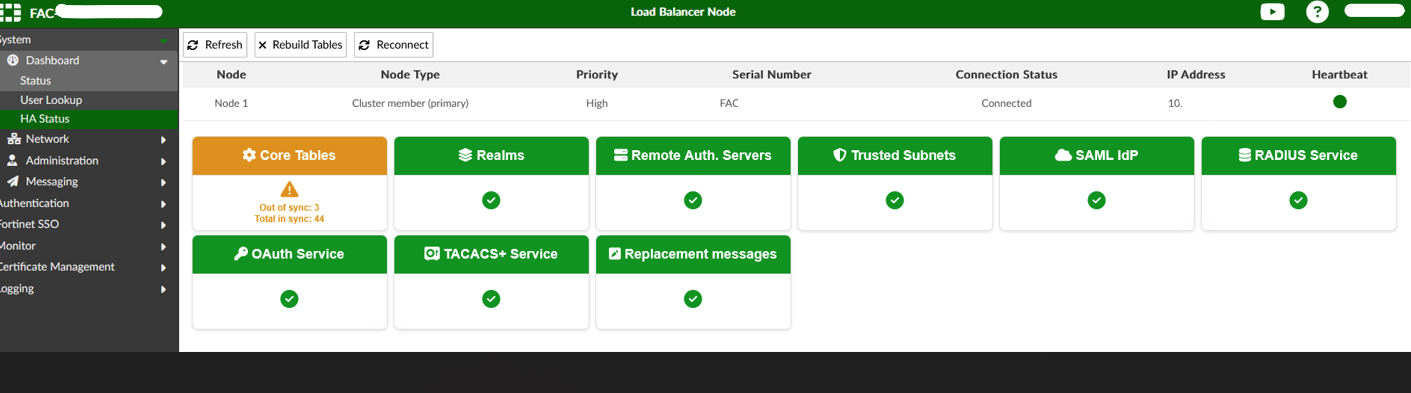Expand the Network menu arrow
1411x393 pixels.
tap(163, 139)
